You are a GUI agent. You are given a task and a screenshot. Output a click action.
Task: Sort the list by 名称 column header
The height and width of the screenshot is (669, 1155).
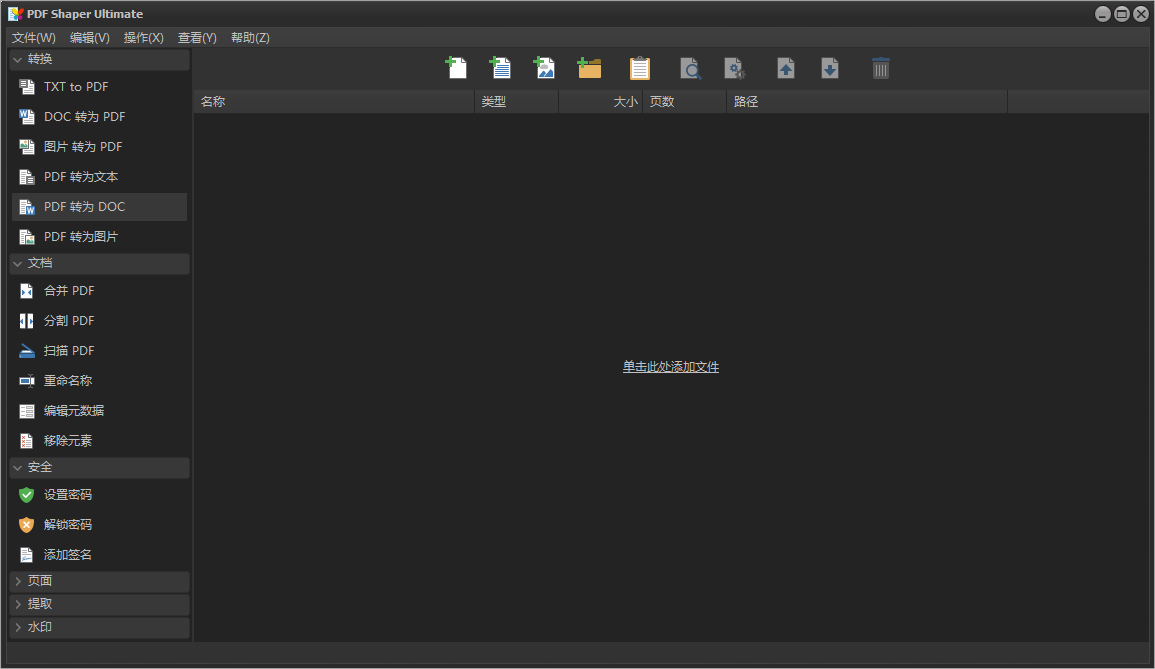click(x=334, y=102)
